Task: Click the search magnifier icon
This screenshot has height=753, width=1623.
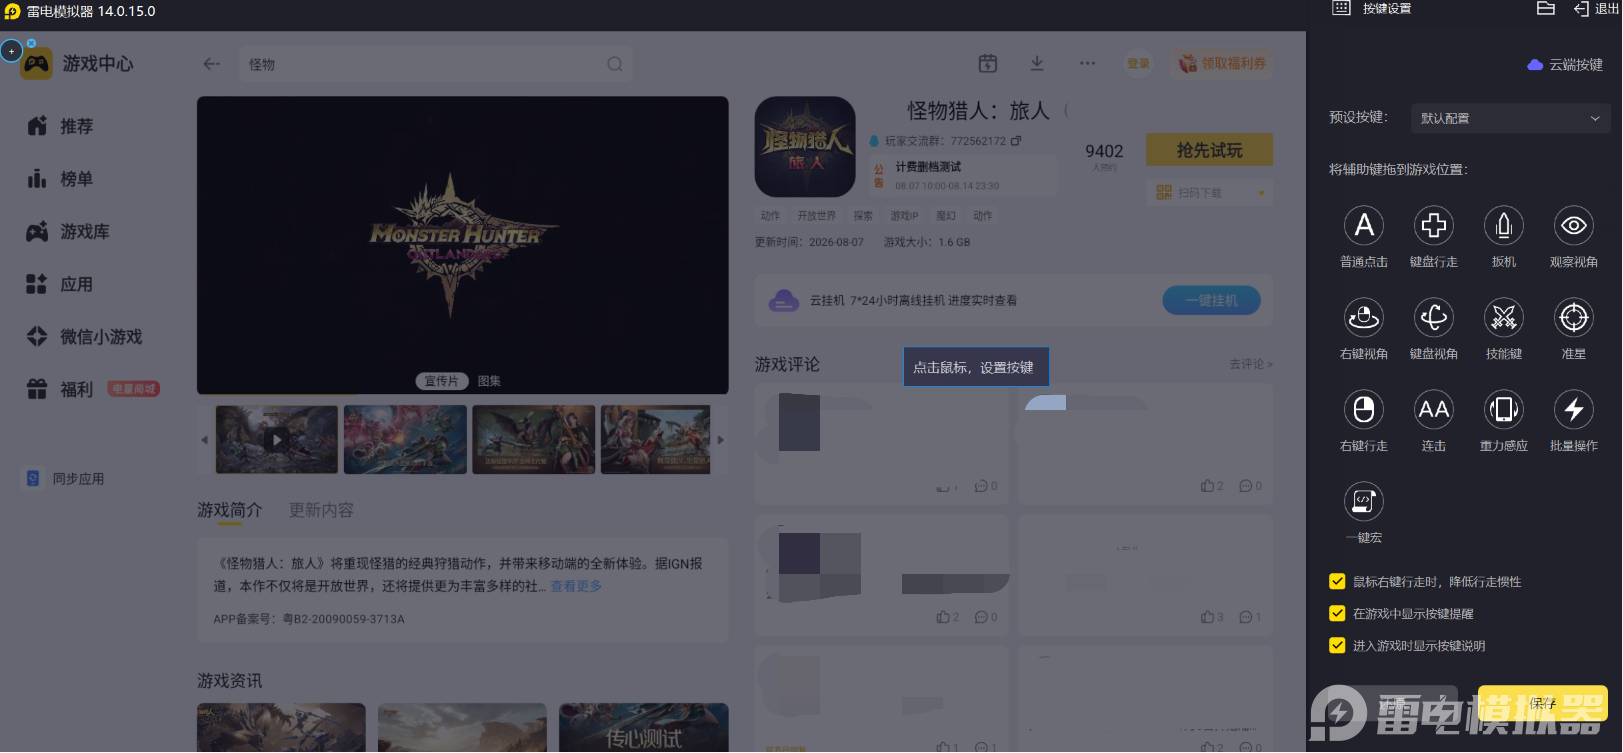Action: click(615, 64)
